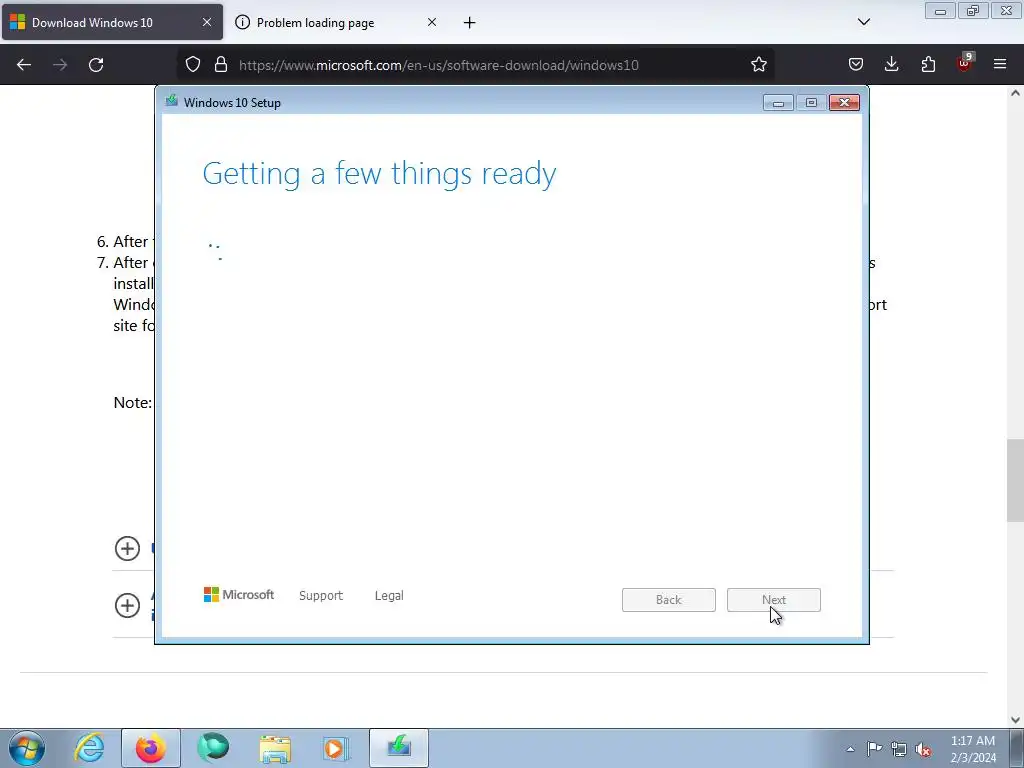Viewport: 1024px width, 768px height.
Task: Launch Internet Explorer from taskbar
Action: (x=89, y=748)
